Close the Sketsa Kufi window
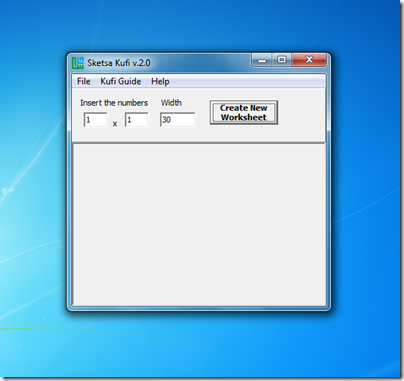 (309, 60)
